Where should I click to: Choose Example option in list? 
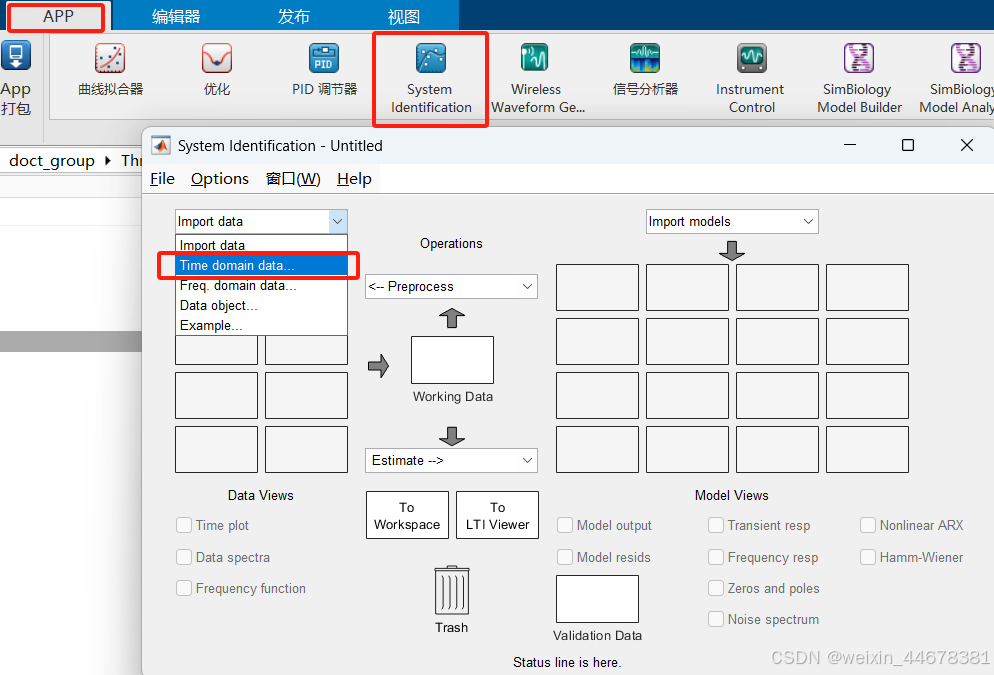click(x=262, y=326)
